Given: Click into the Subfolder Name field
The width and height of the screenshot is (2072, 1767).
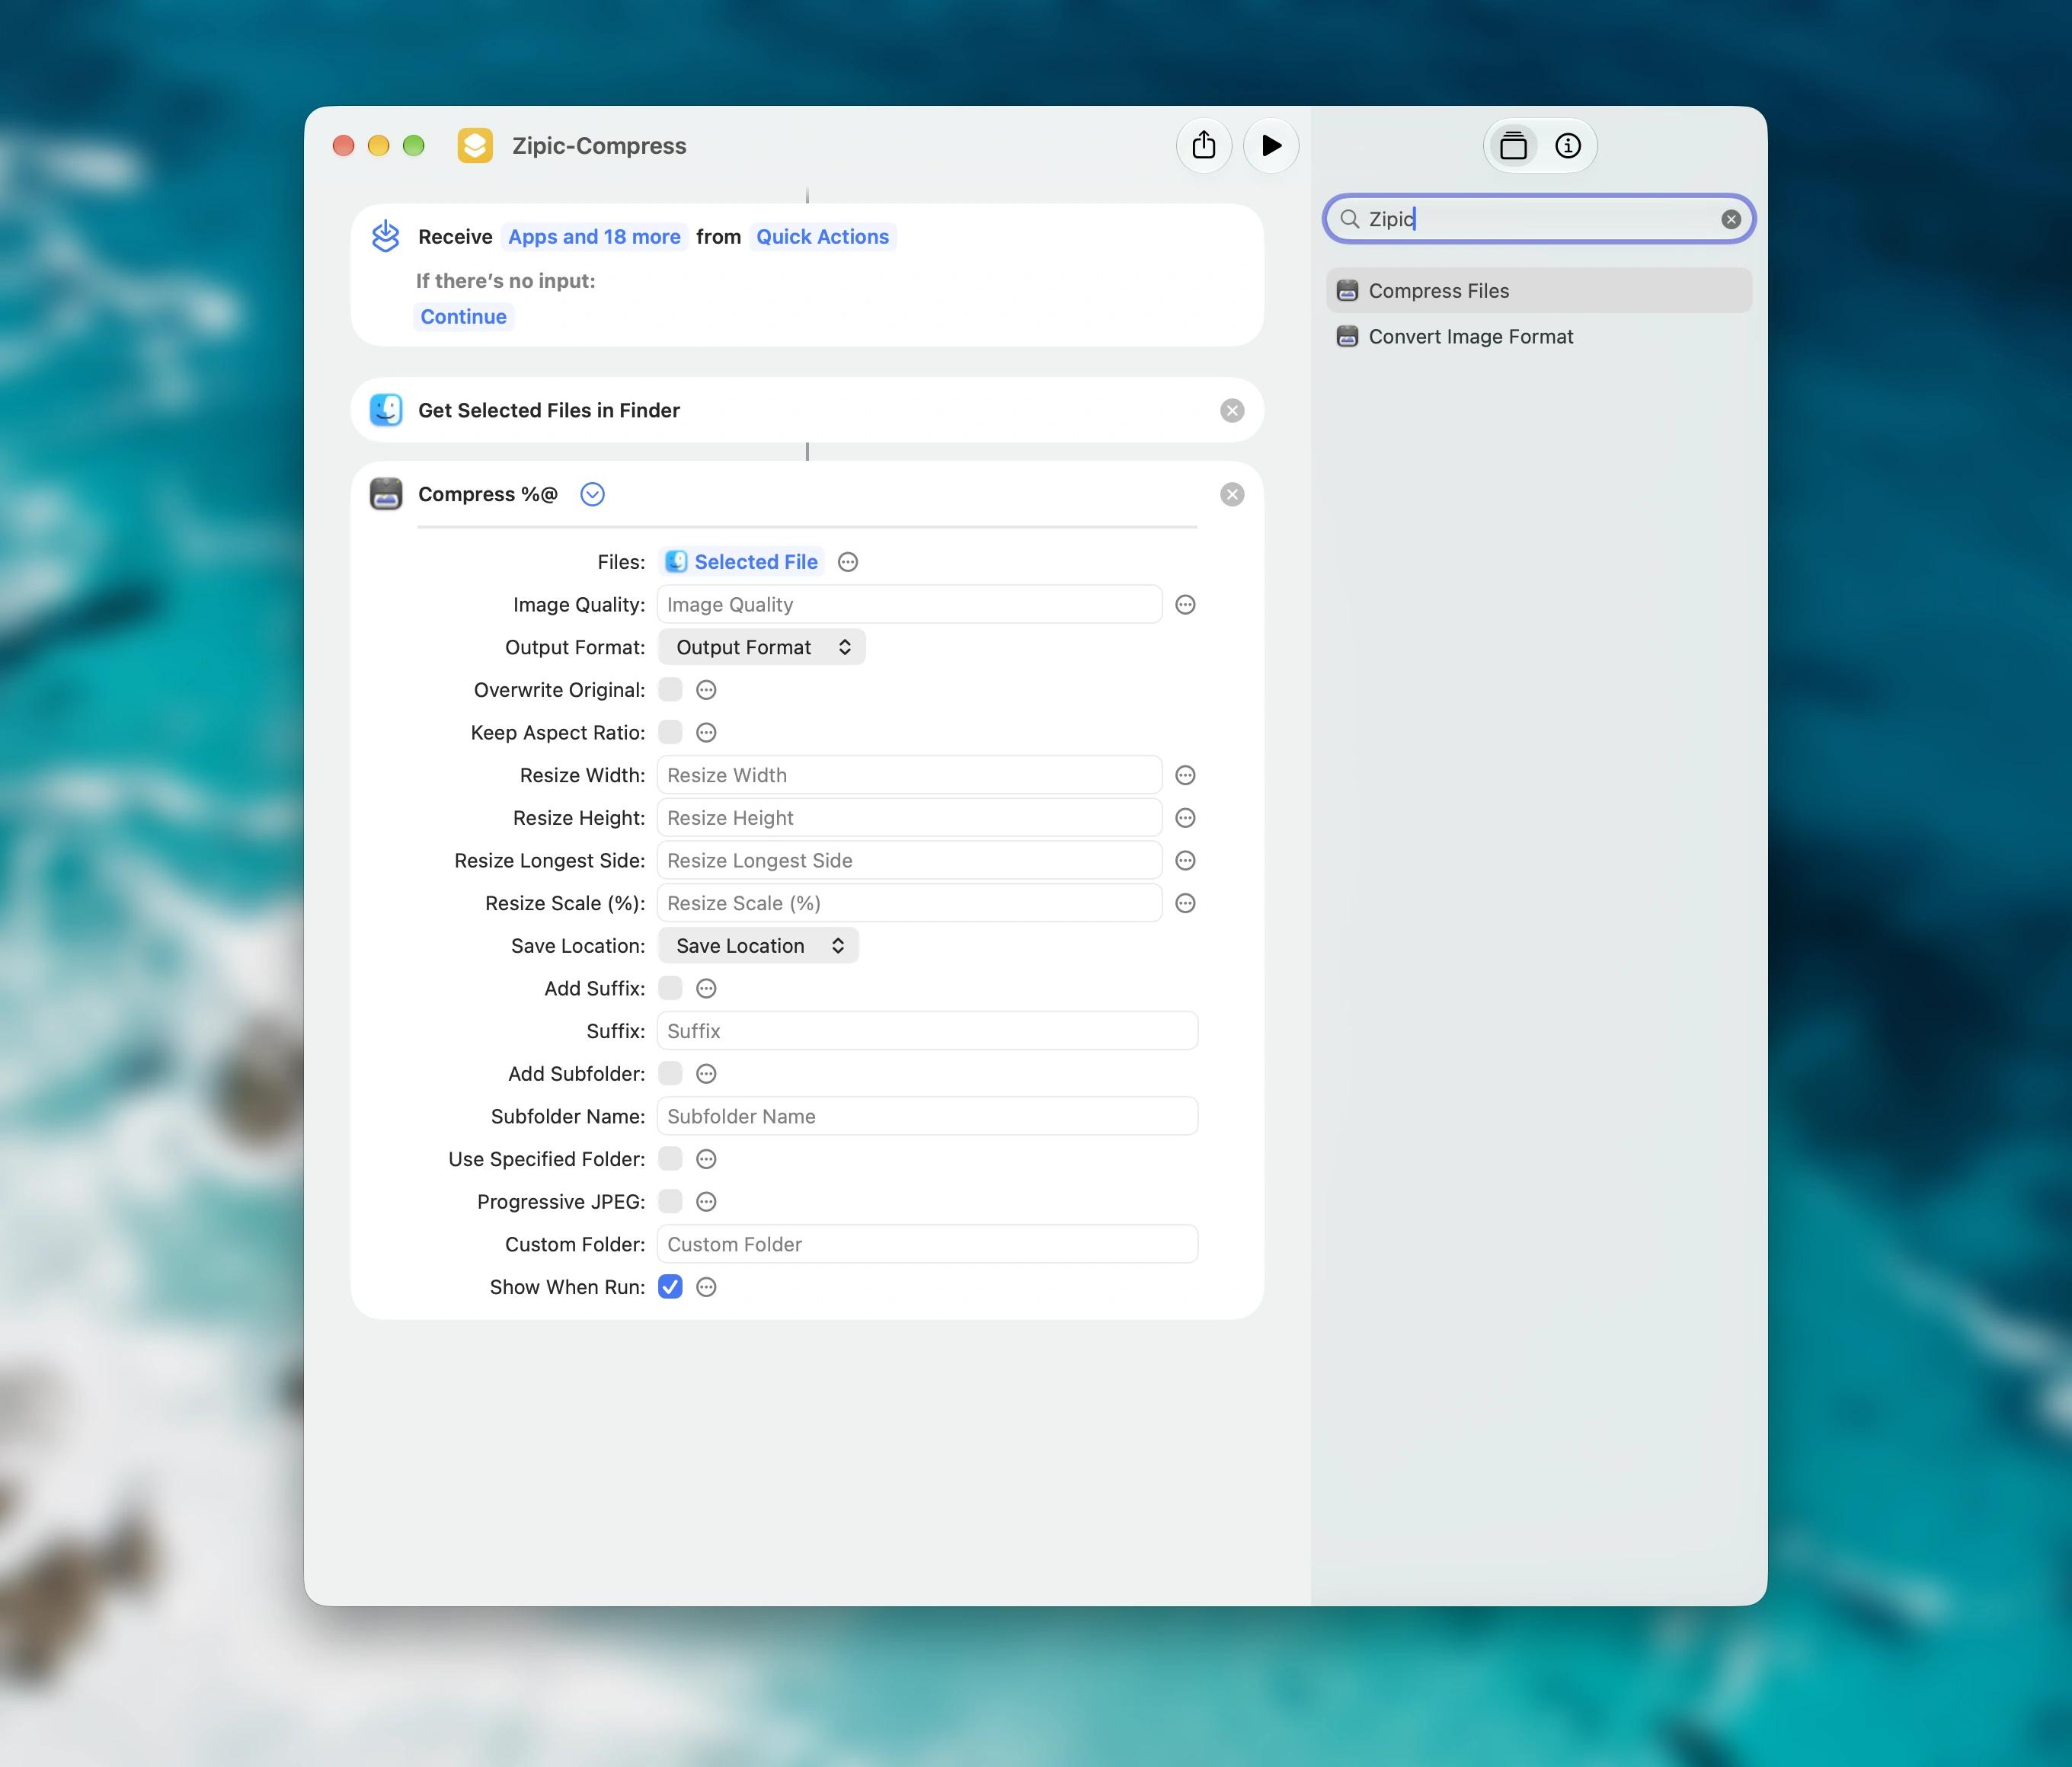Looking at the screenshot, I should point(927,1117).
